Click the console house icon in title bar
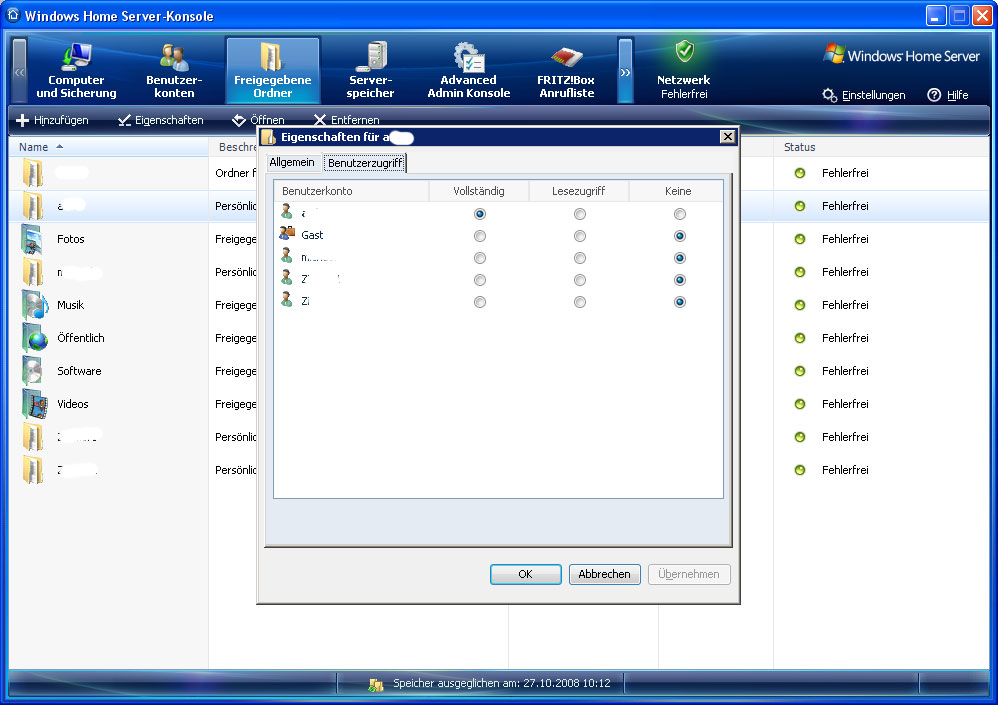998x705 pixels. 13,15
